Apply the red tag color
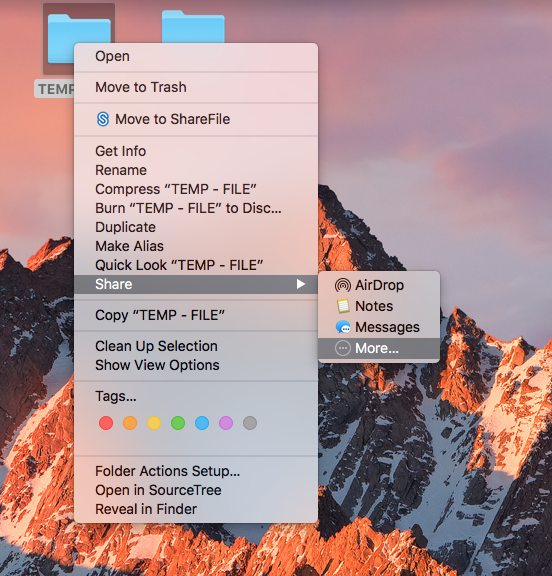 (x=106, y=423)
